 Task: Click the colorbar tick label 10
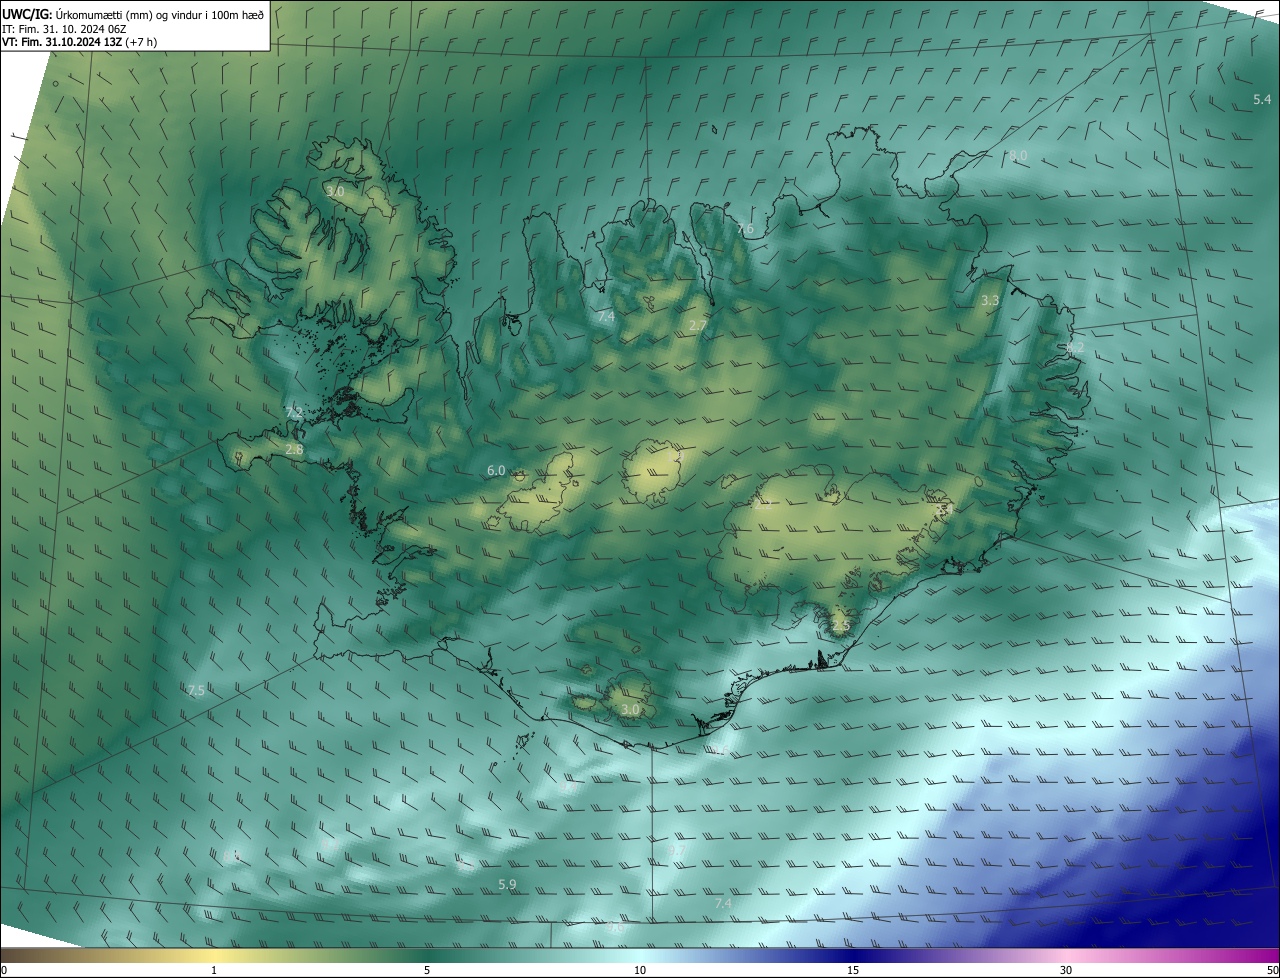click(640, 970)
